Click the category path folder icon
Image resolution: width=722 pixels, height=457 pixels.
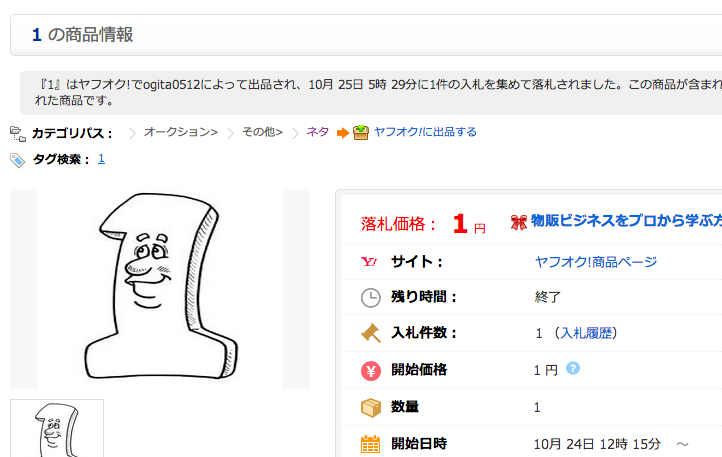(18, 134)
